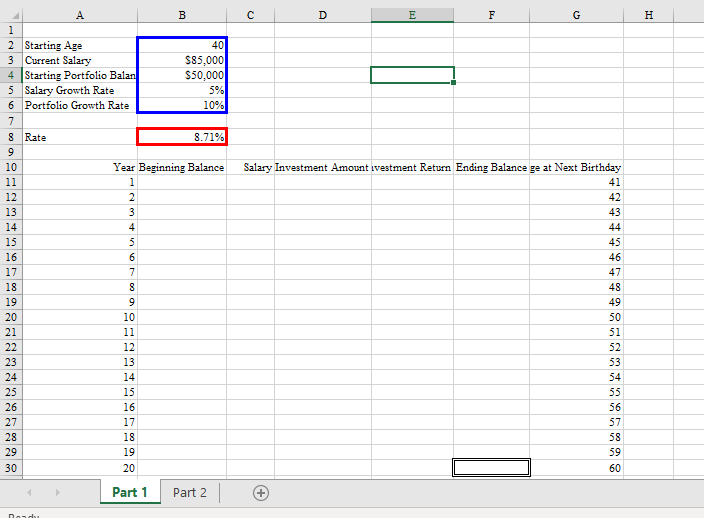This screenshot has width=704, height=518.
Task: Select the age 41 cell
Action: pyautogui.click(x=576, y=182)
